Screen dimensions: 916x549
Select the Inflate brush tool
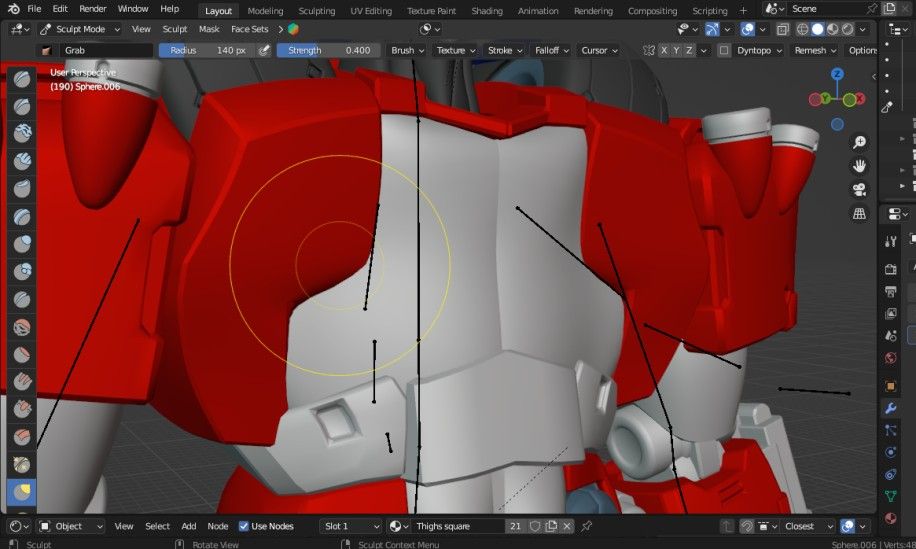click(x=22, y=244)
